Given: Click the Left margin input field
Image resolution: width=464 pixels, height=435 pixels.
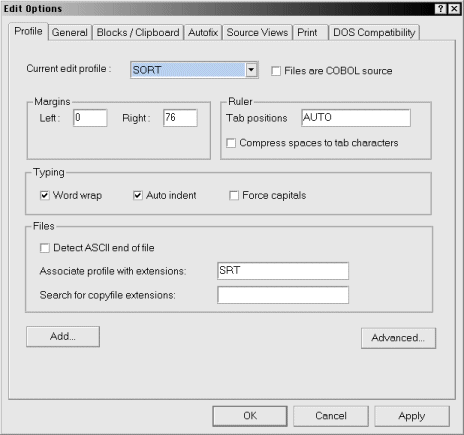Looking at the screenshot, I should tap(90, 118).
